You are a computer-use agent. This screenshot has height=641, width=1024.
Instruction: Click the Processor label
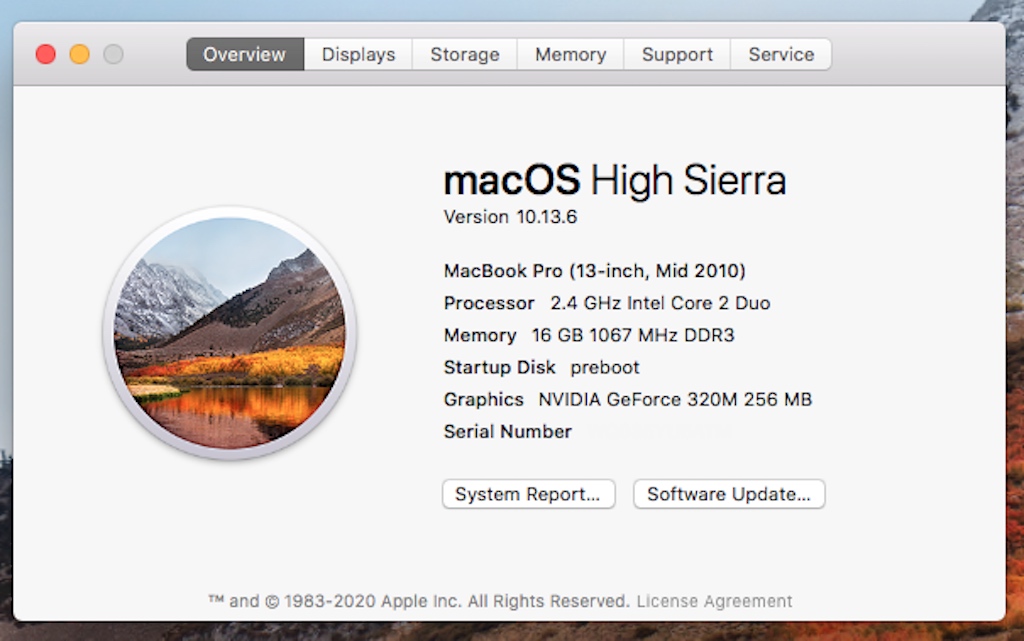488,303
